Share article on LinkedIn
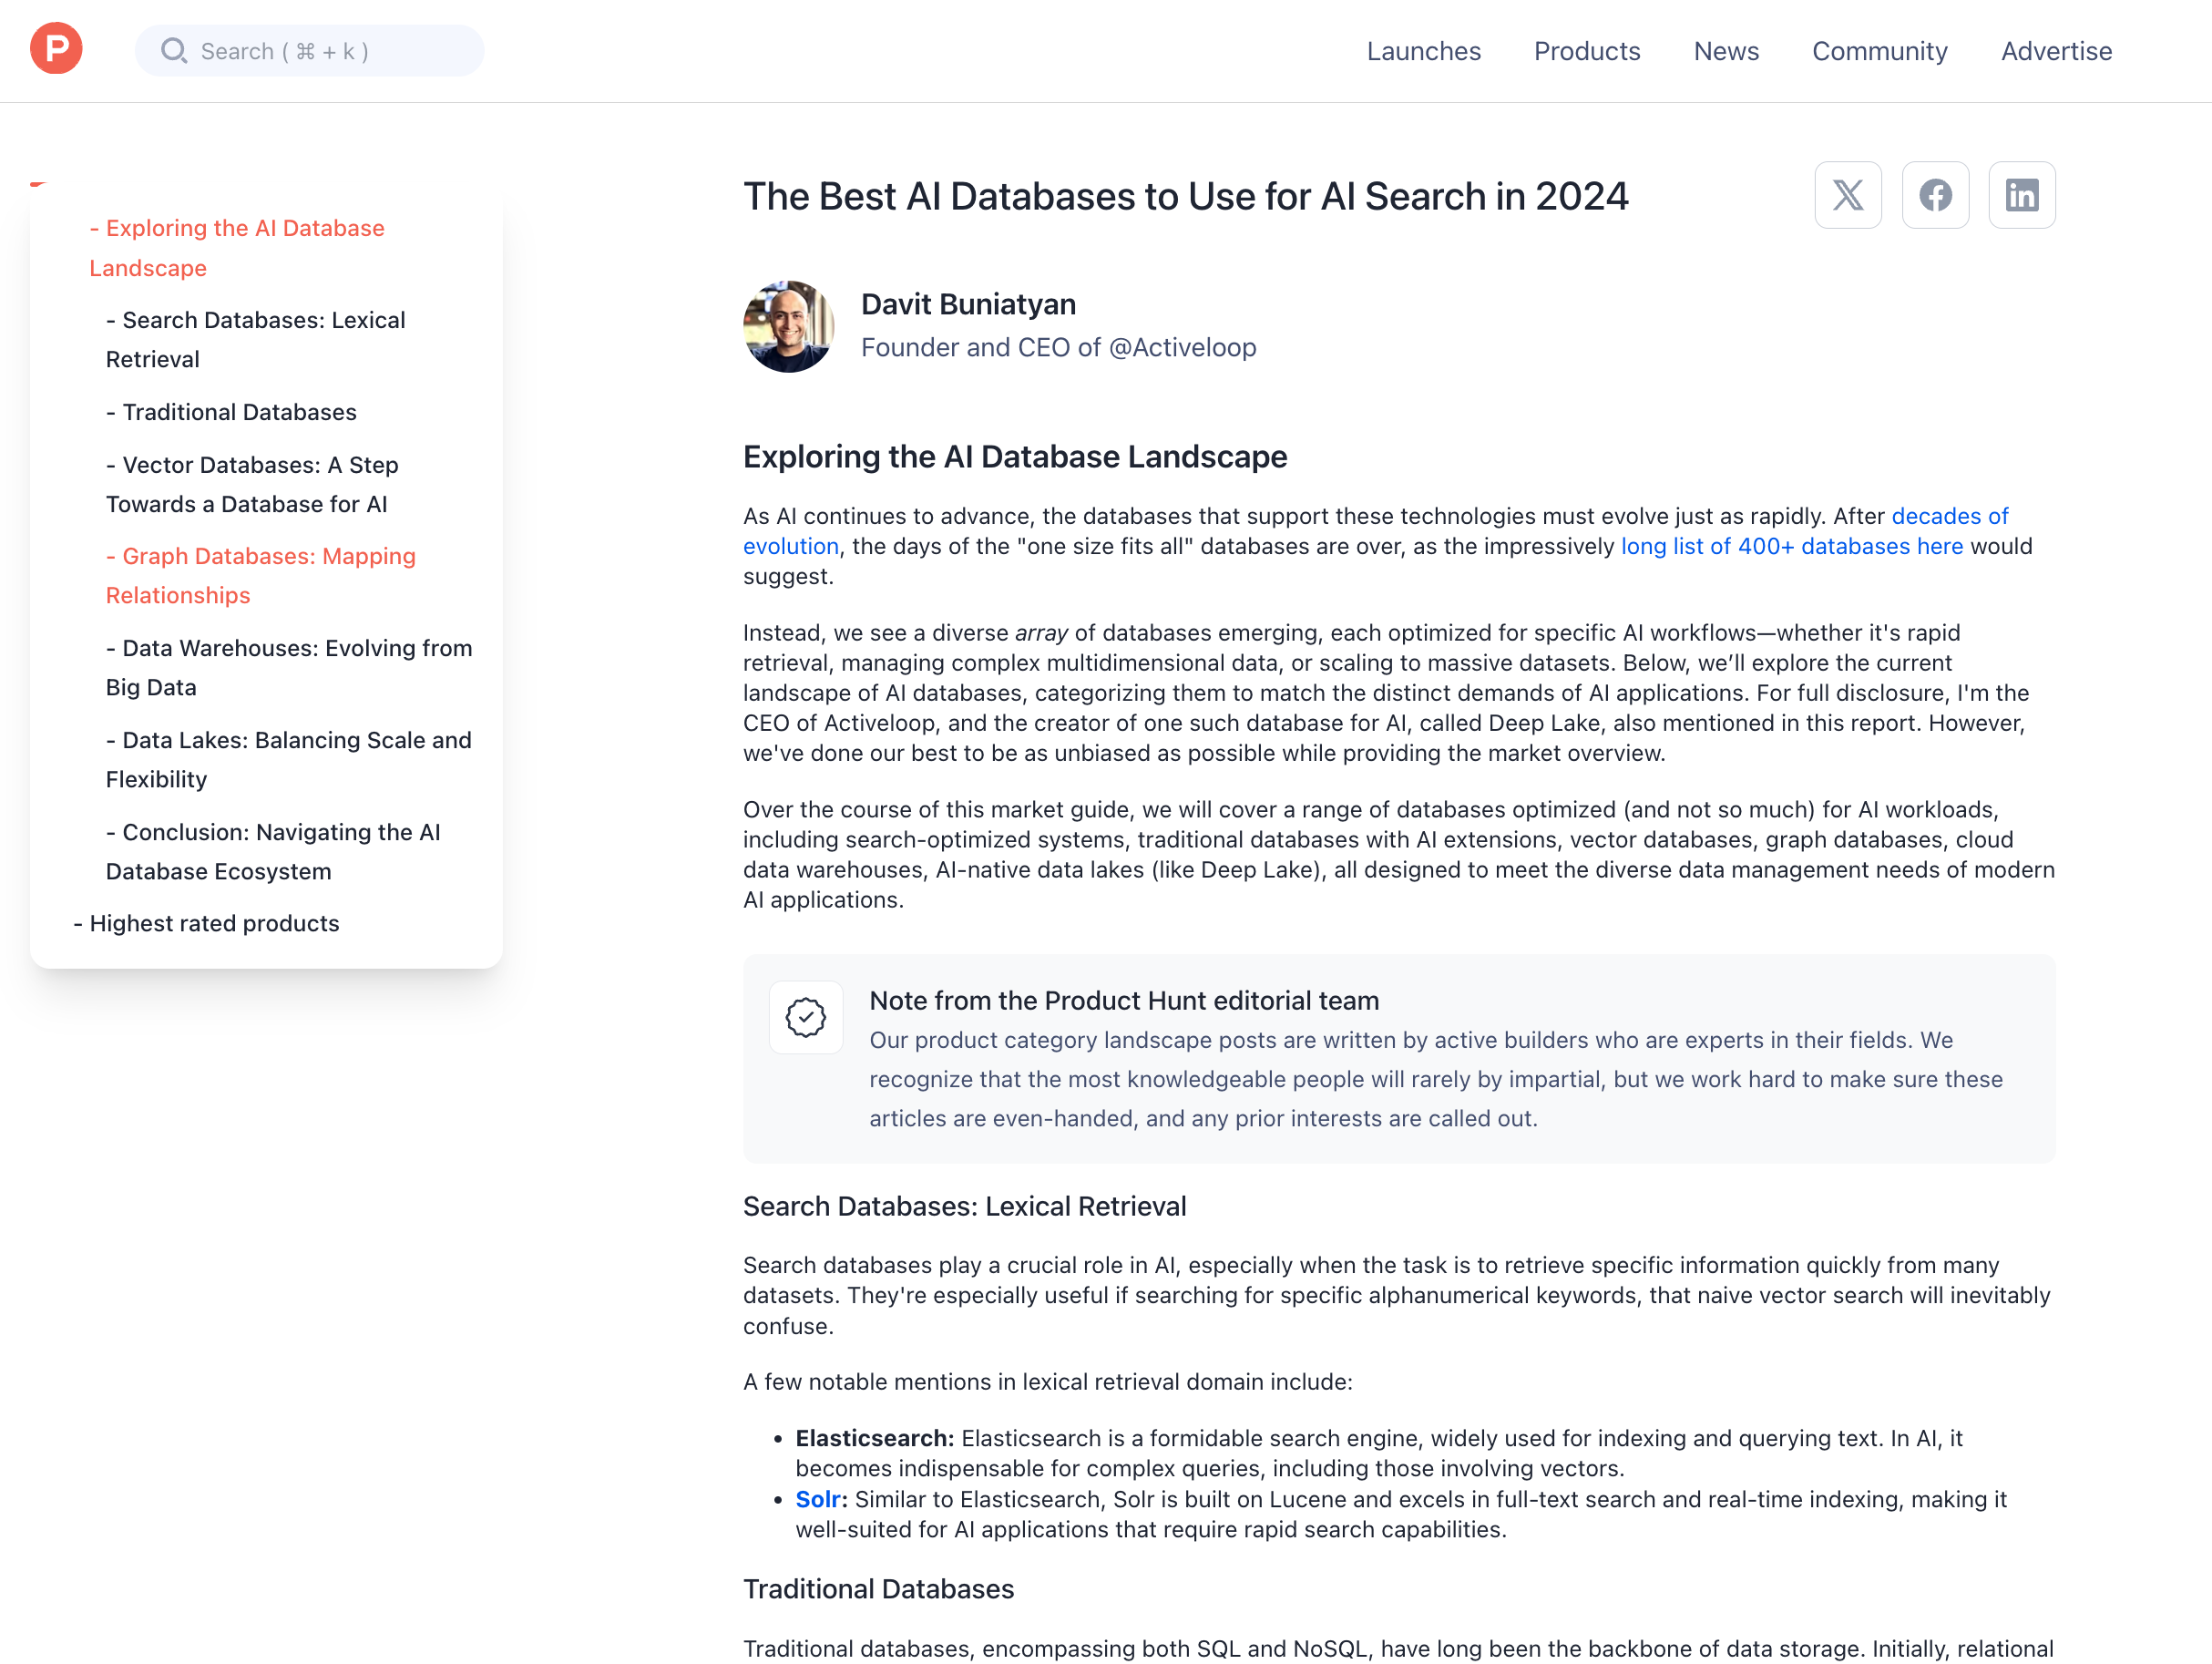 [2022, 195]
